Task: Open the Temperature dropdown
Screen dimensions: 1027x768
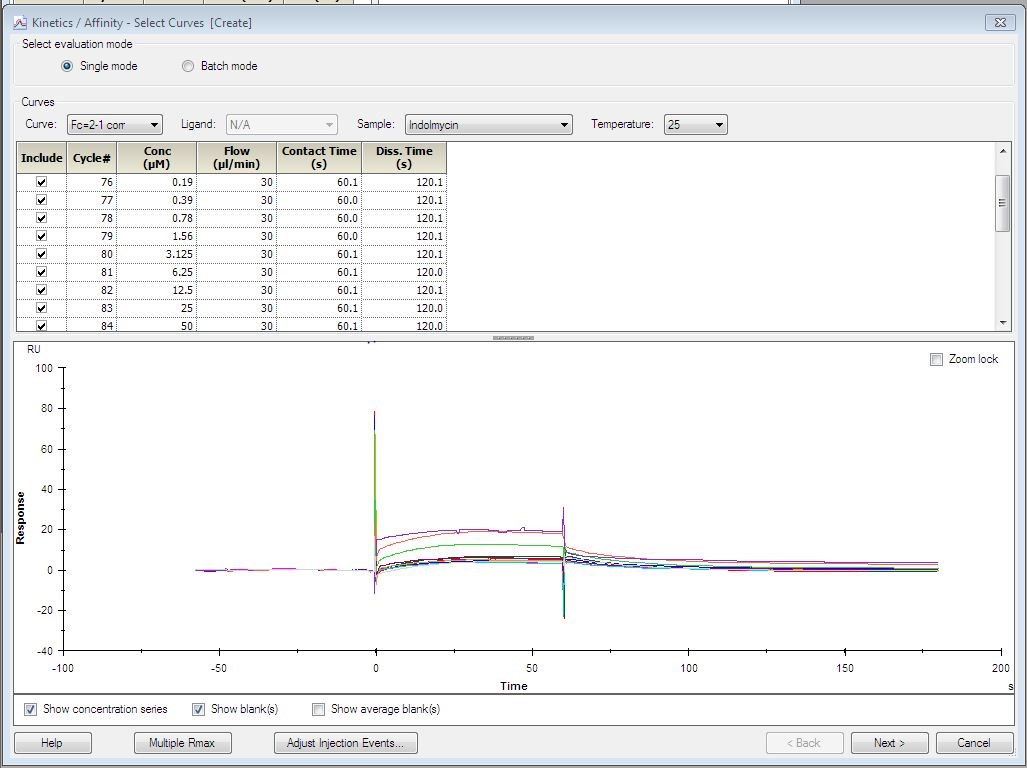Action: 696,125
